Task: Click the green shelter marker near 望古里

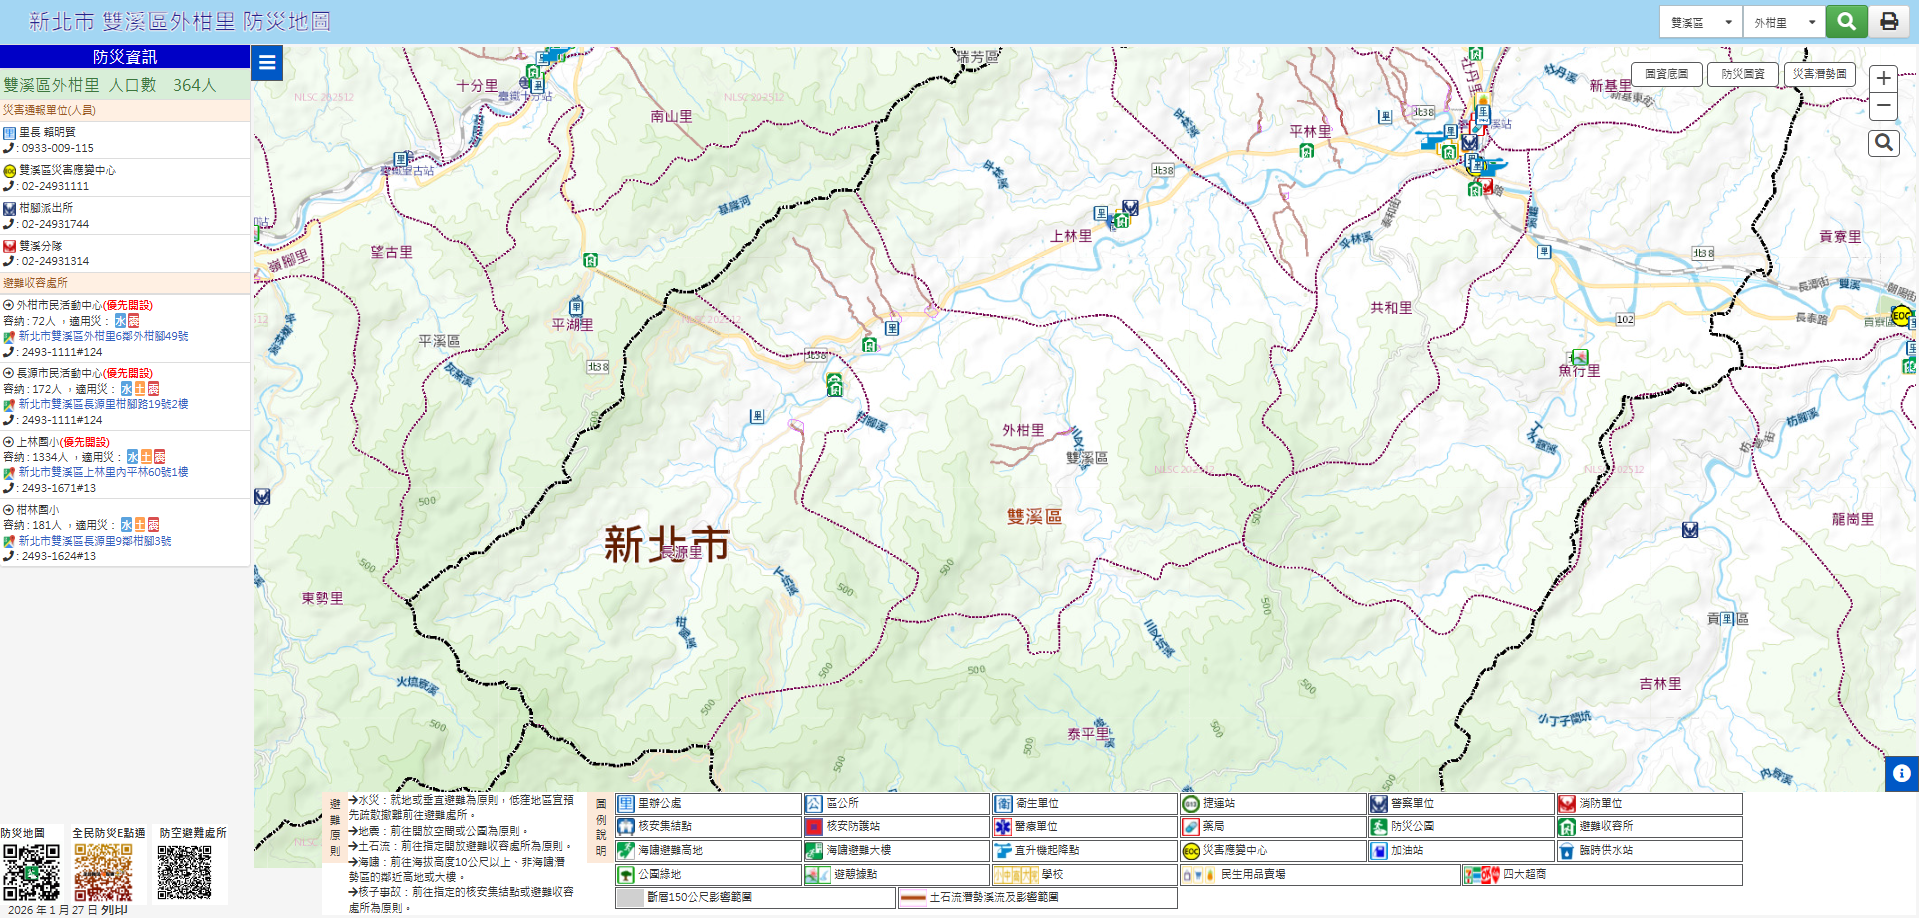Action: pyautogui.click(x=590, y=260)
